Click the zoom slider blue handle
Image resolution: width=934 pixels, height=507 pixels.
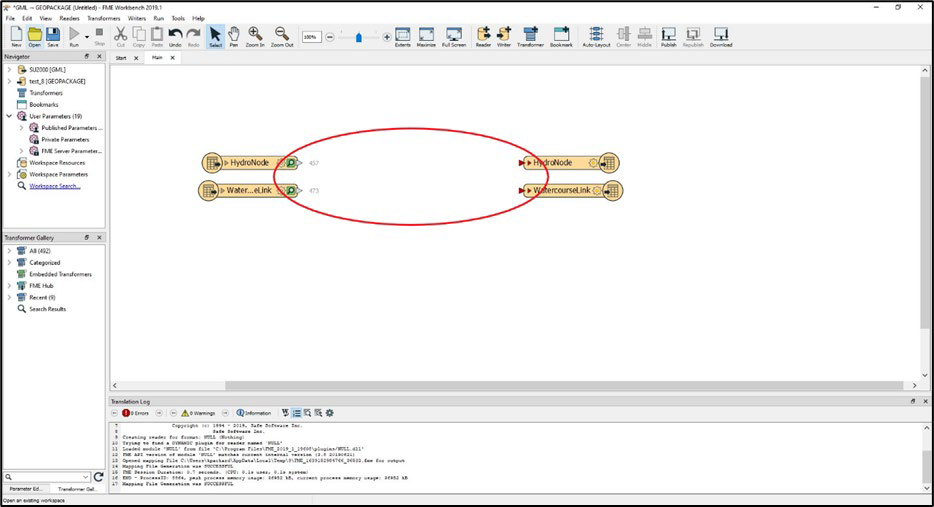pos(359,38)
